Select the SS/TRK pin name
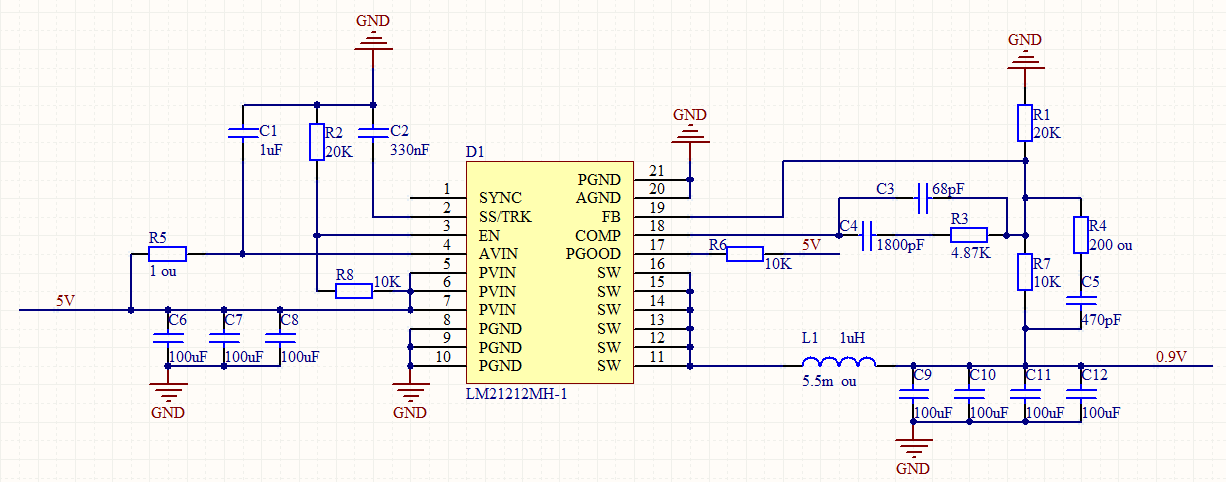 (x=505, y=216)
